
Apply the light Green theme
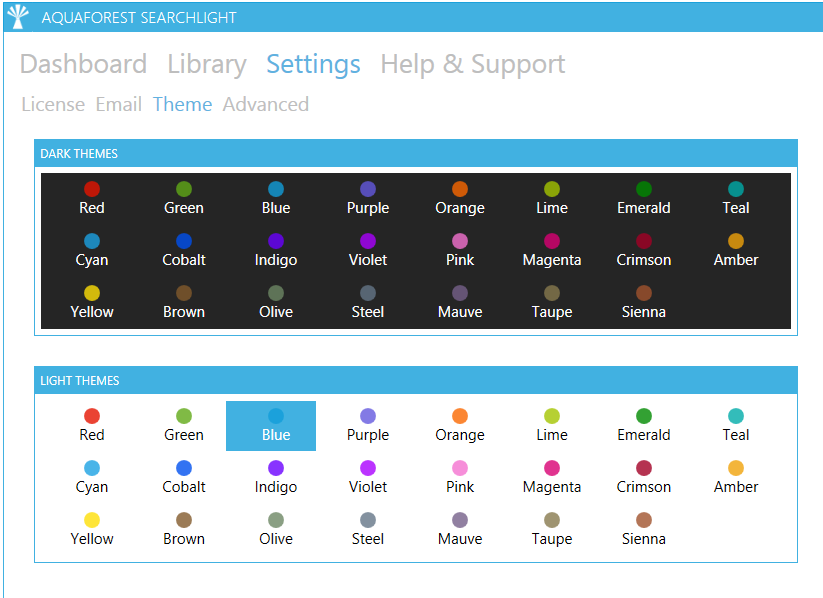[183, 424]
